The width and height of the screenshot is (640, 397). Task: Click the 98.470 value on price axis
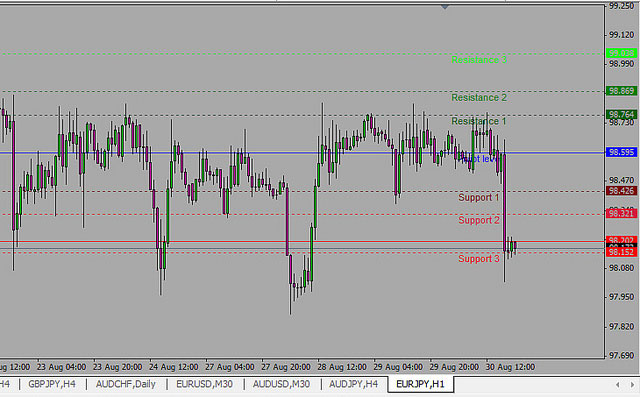tap(622, 180)
